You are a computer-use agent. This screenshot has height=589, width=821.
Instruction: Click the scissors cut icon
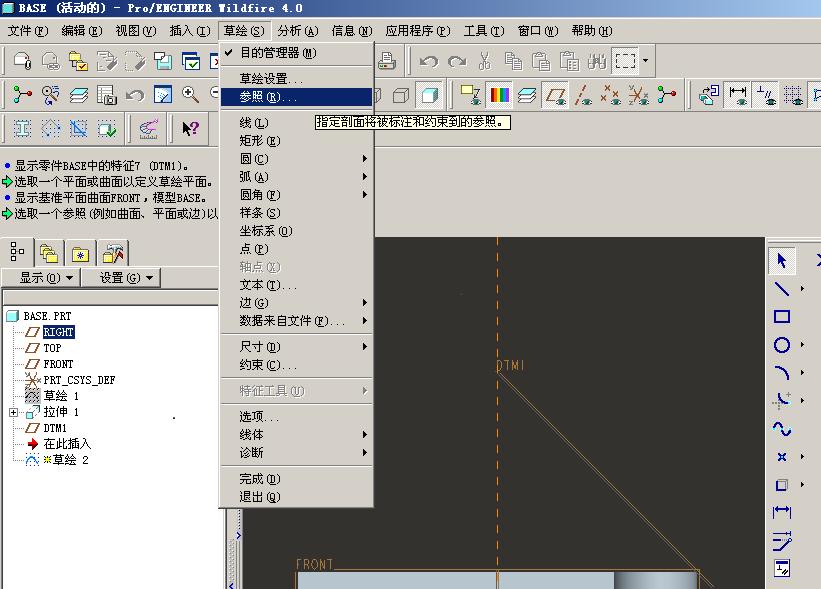coord(485,61)
